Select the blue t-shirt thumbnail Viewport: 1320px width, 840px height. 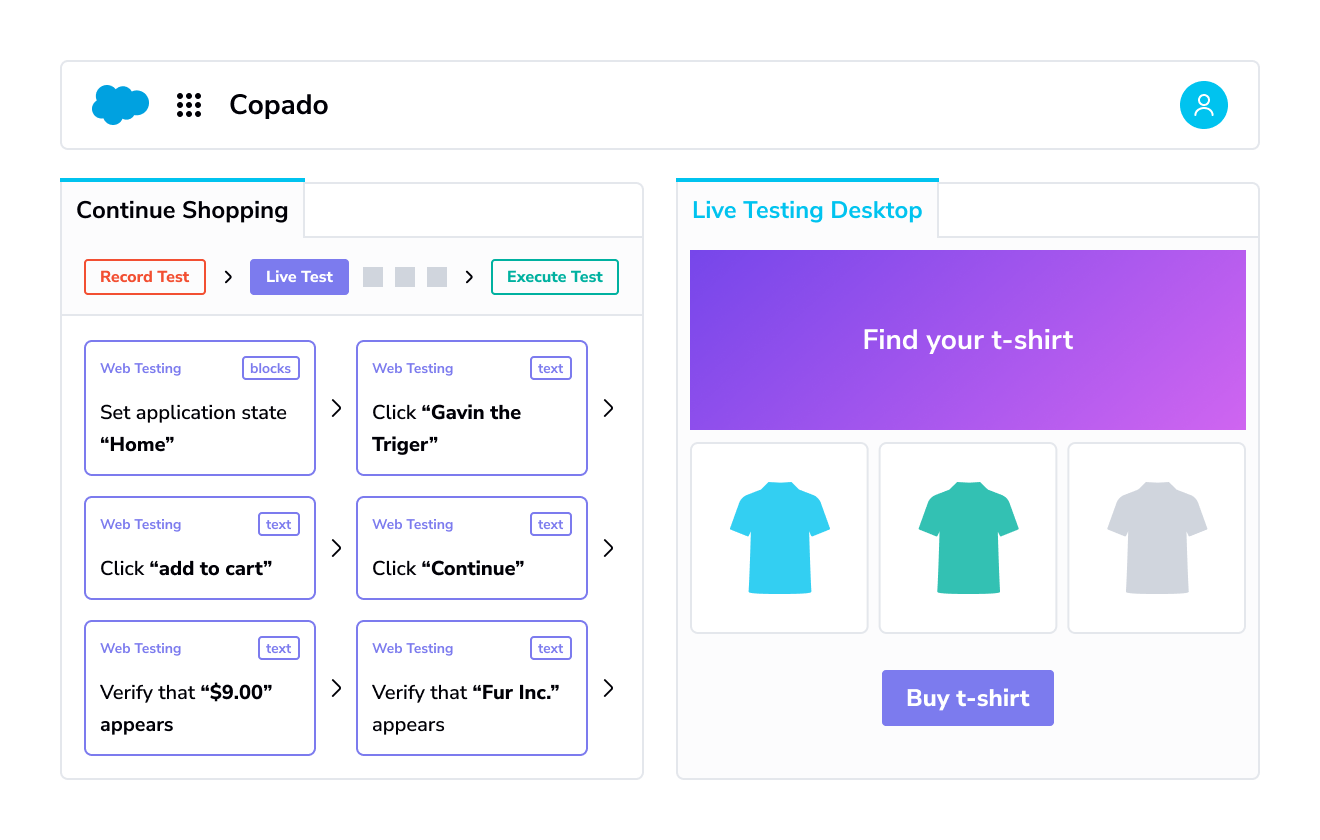(779, 537)
